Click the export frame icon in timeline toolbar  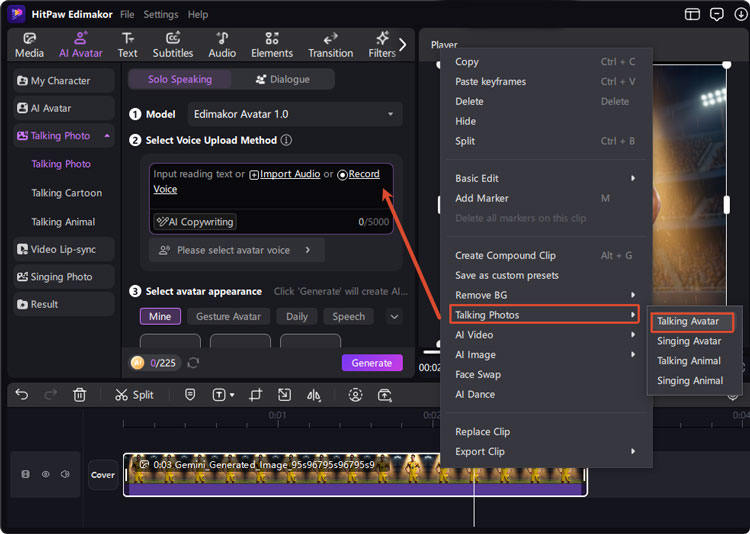click(x=385, y=395)
